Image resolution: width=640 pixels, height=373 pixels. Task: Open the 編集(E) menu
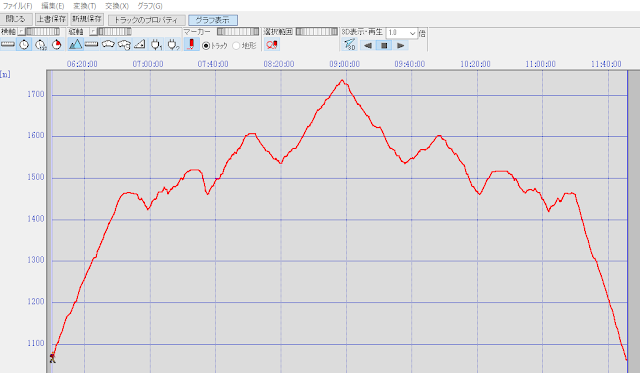[53, 6]
